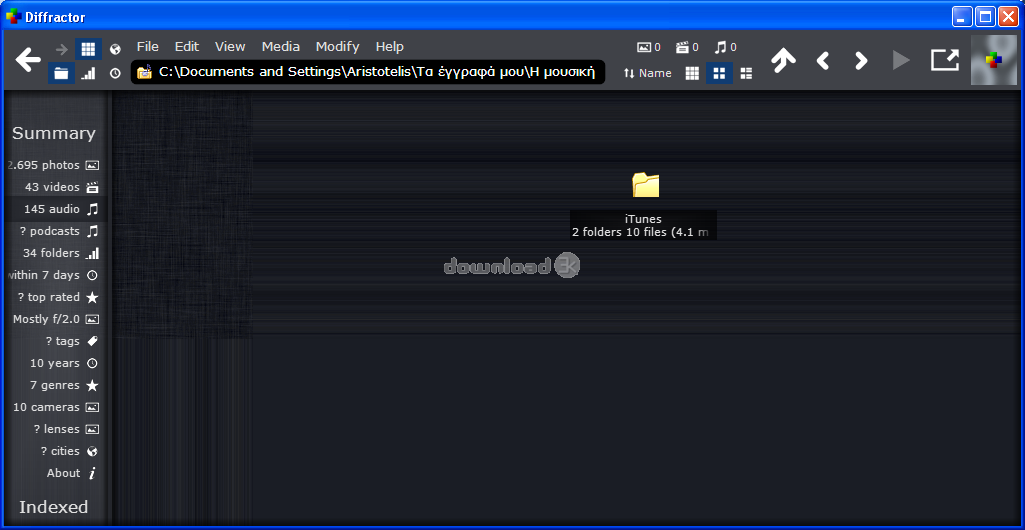The height and width of the screenshot is (530, 1025).
Task: Click the top rated star icon
Action: tap(92, 297)
